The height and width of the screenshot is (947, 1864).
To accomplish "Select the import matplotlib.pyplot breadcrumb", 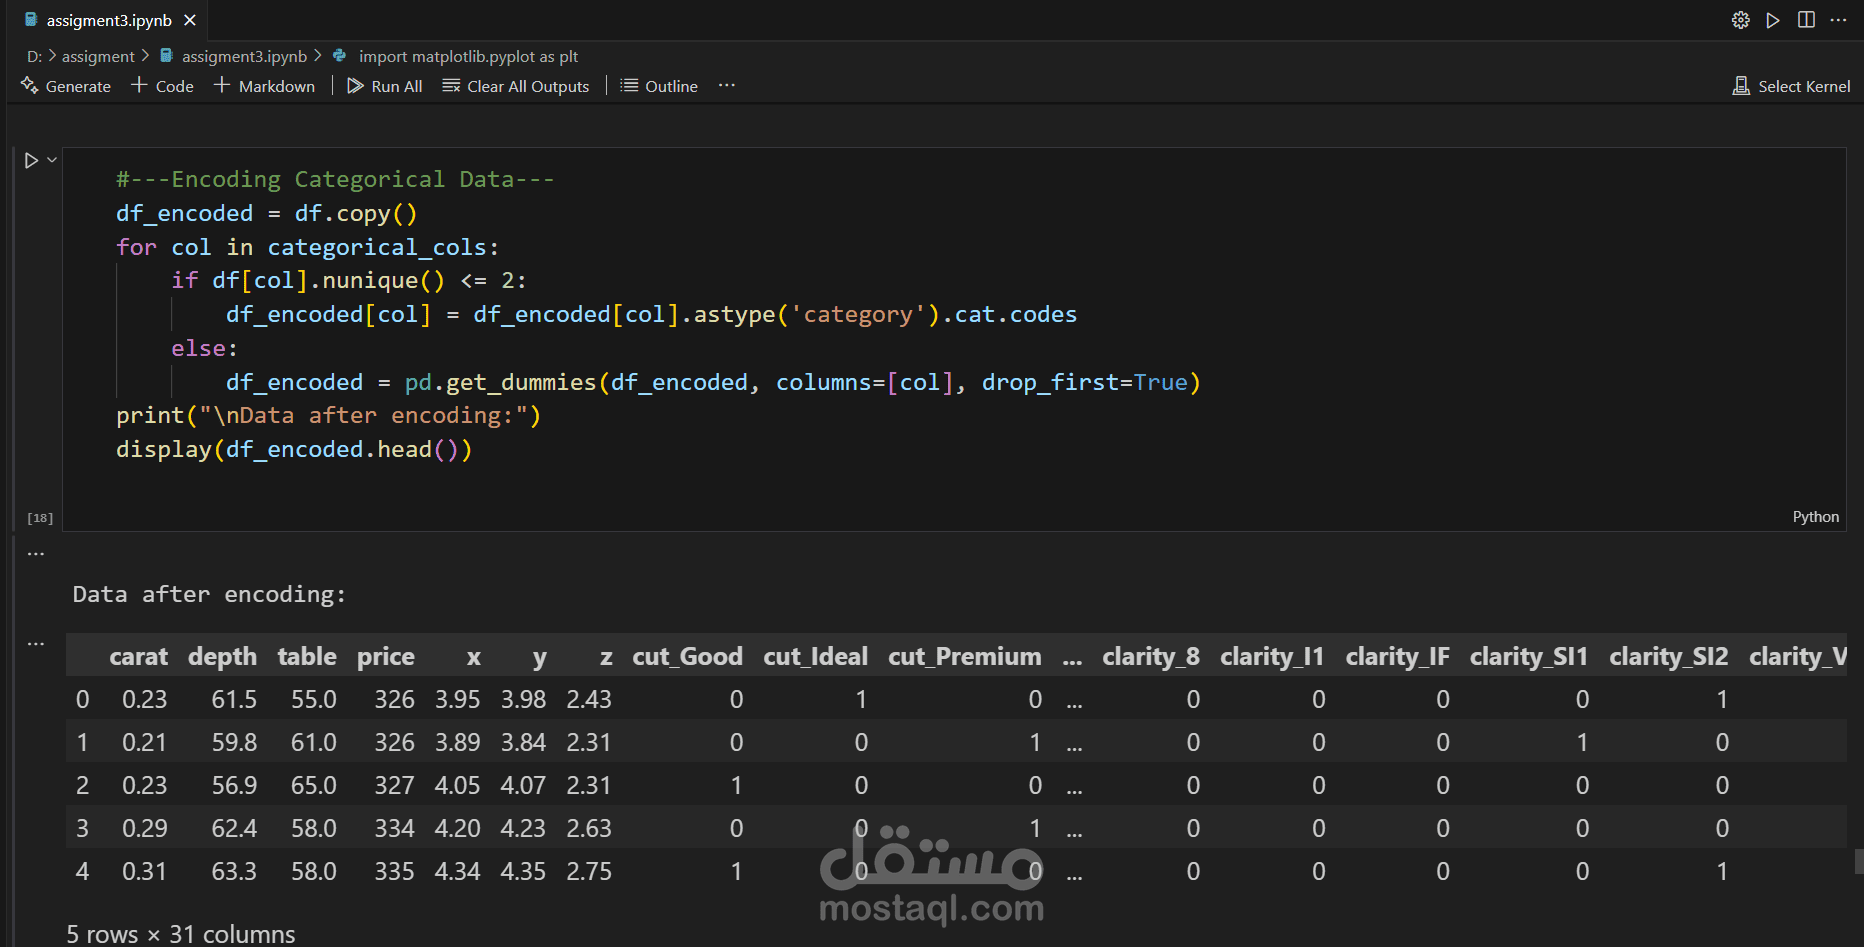I will coord(468,56).
